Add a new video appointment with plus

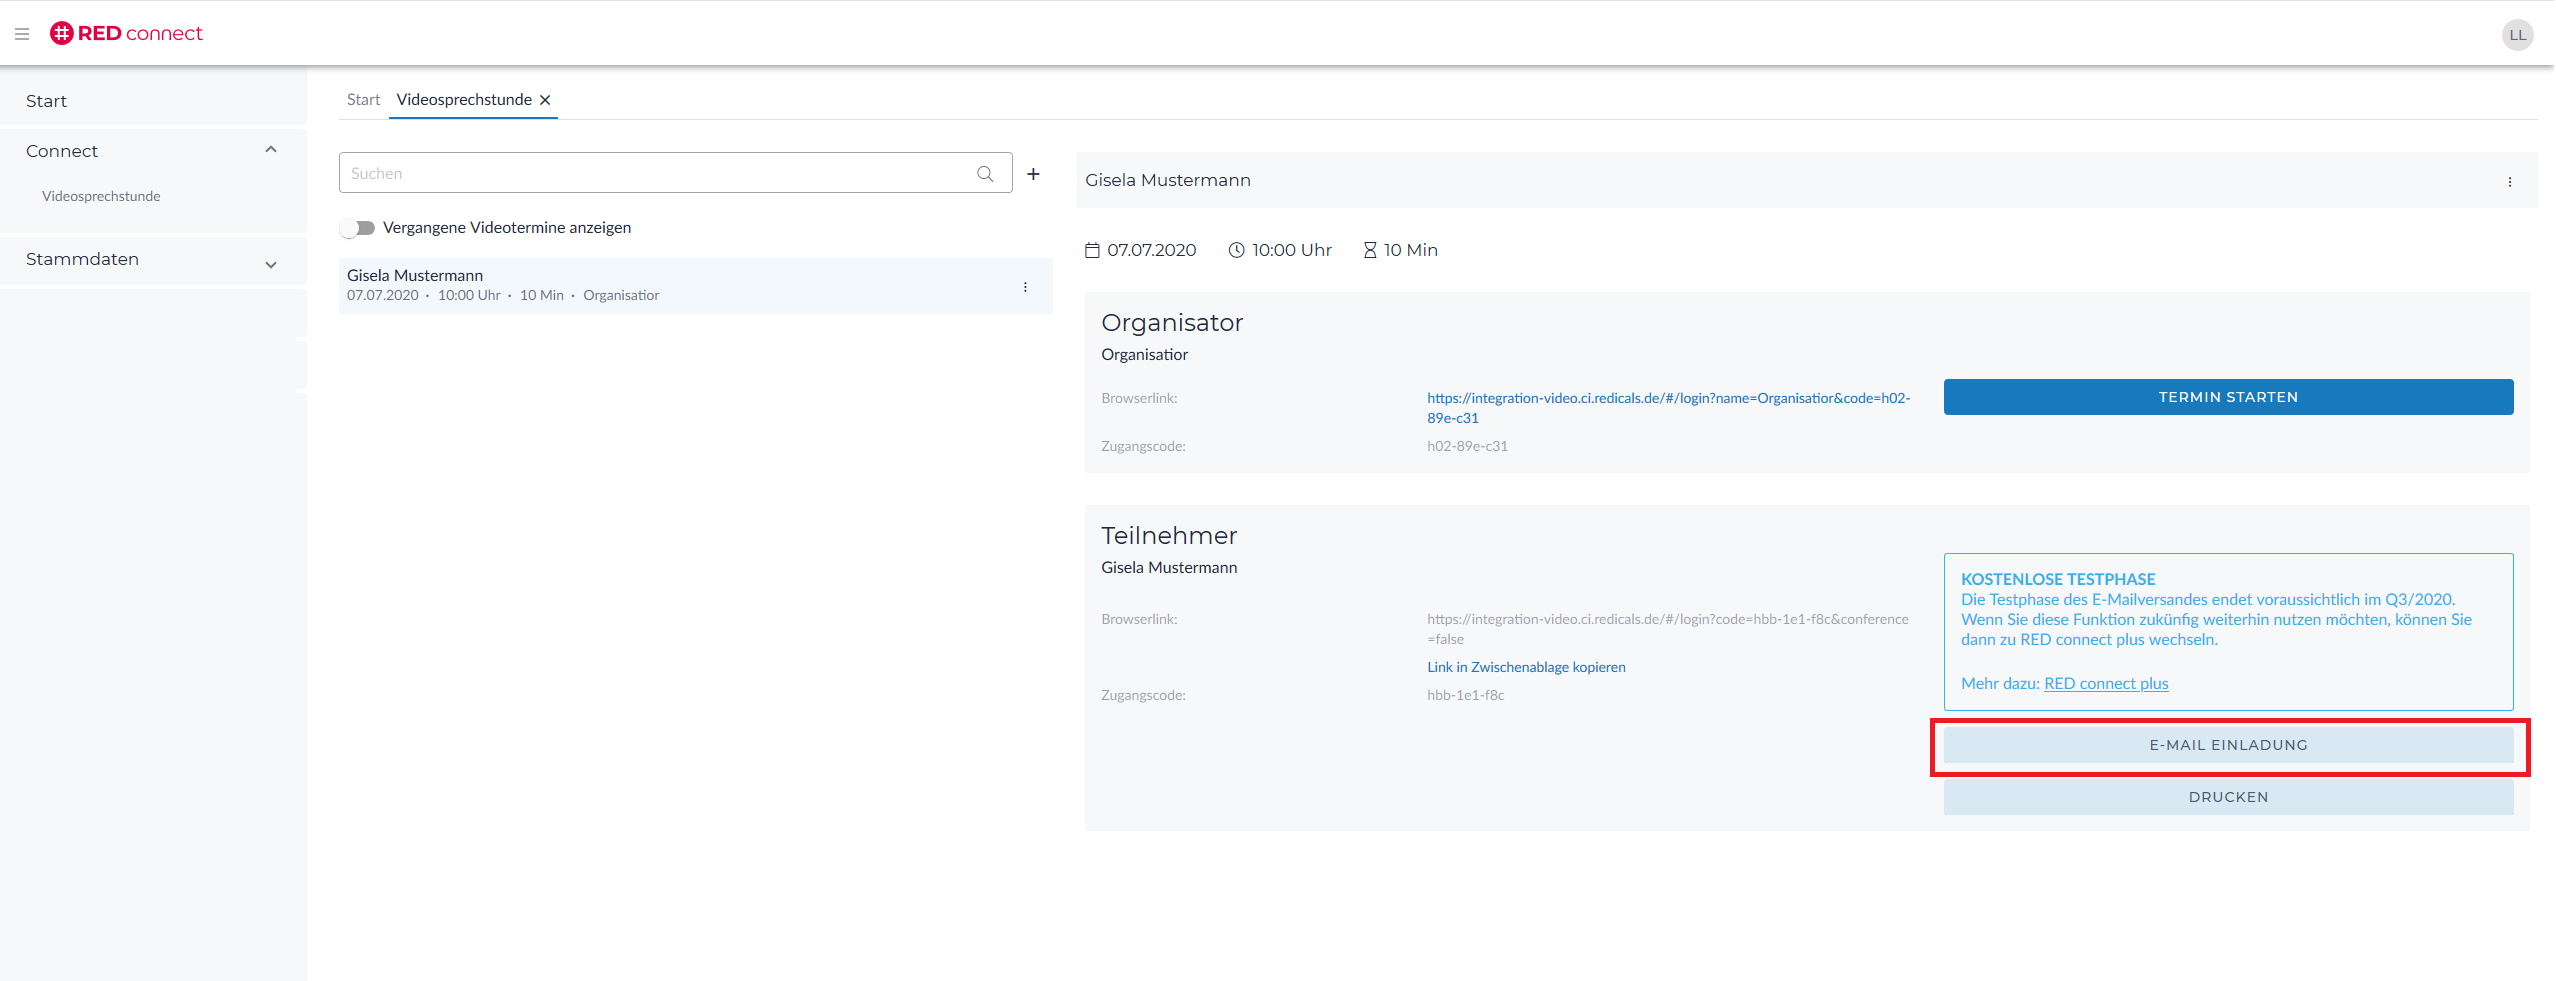(x=1033, y=174)
